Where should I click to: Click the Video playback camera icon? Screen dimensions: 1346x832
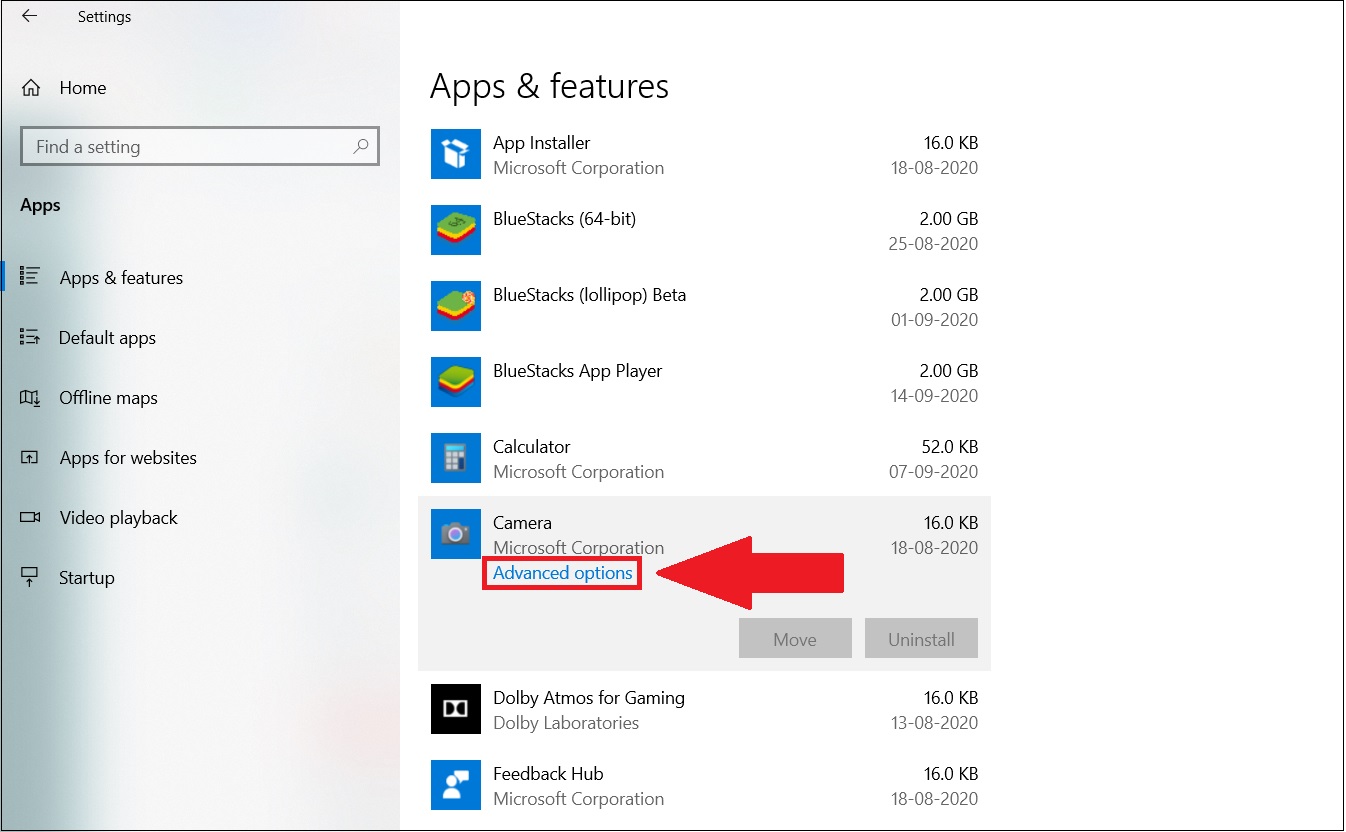[x=30, y=517]
